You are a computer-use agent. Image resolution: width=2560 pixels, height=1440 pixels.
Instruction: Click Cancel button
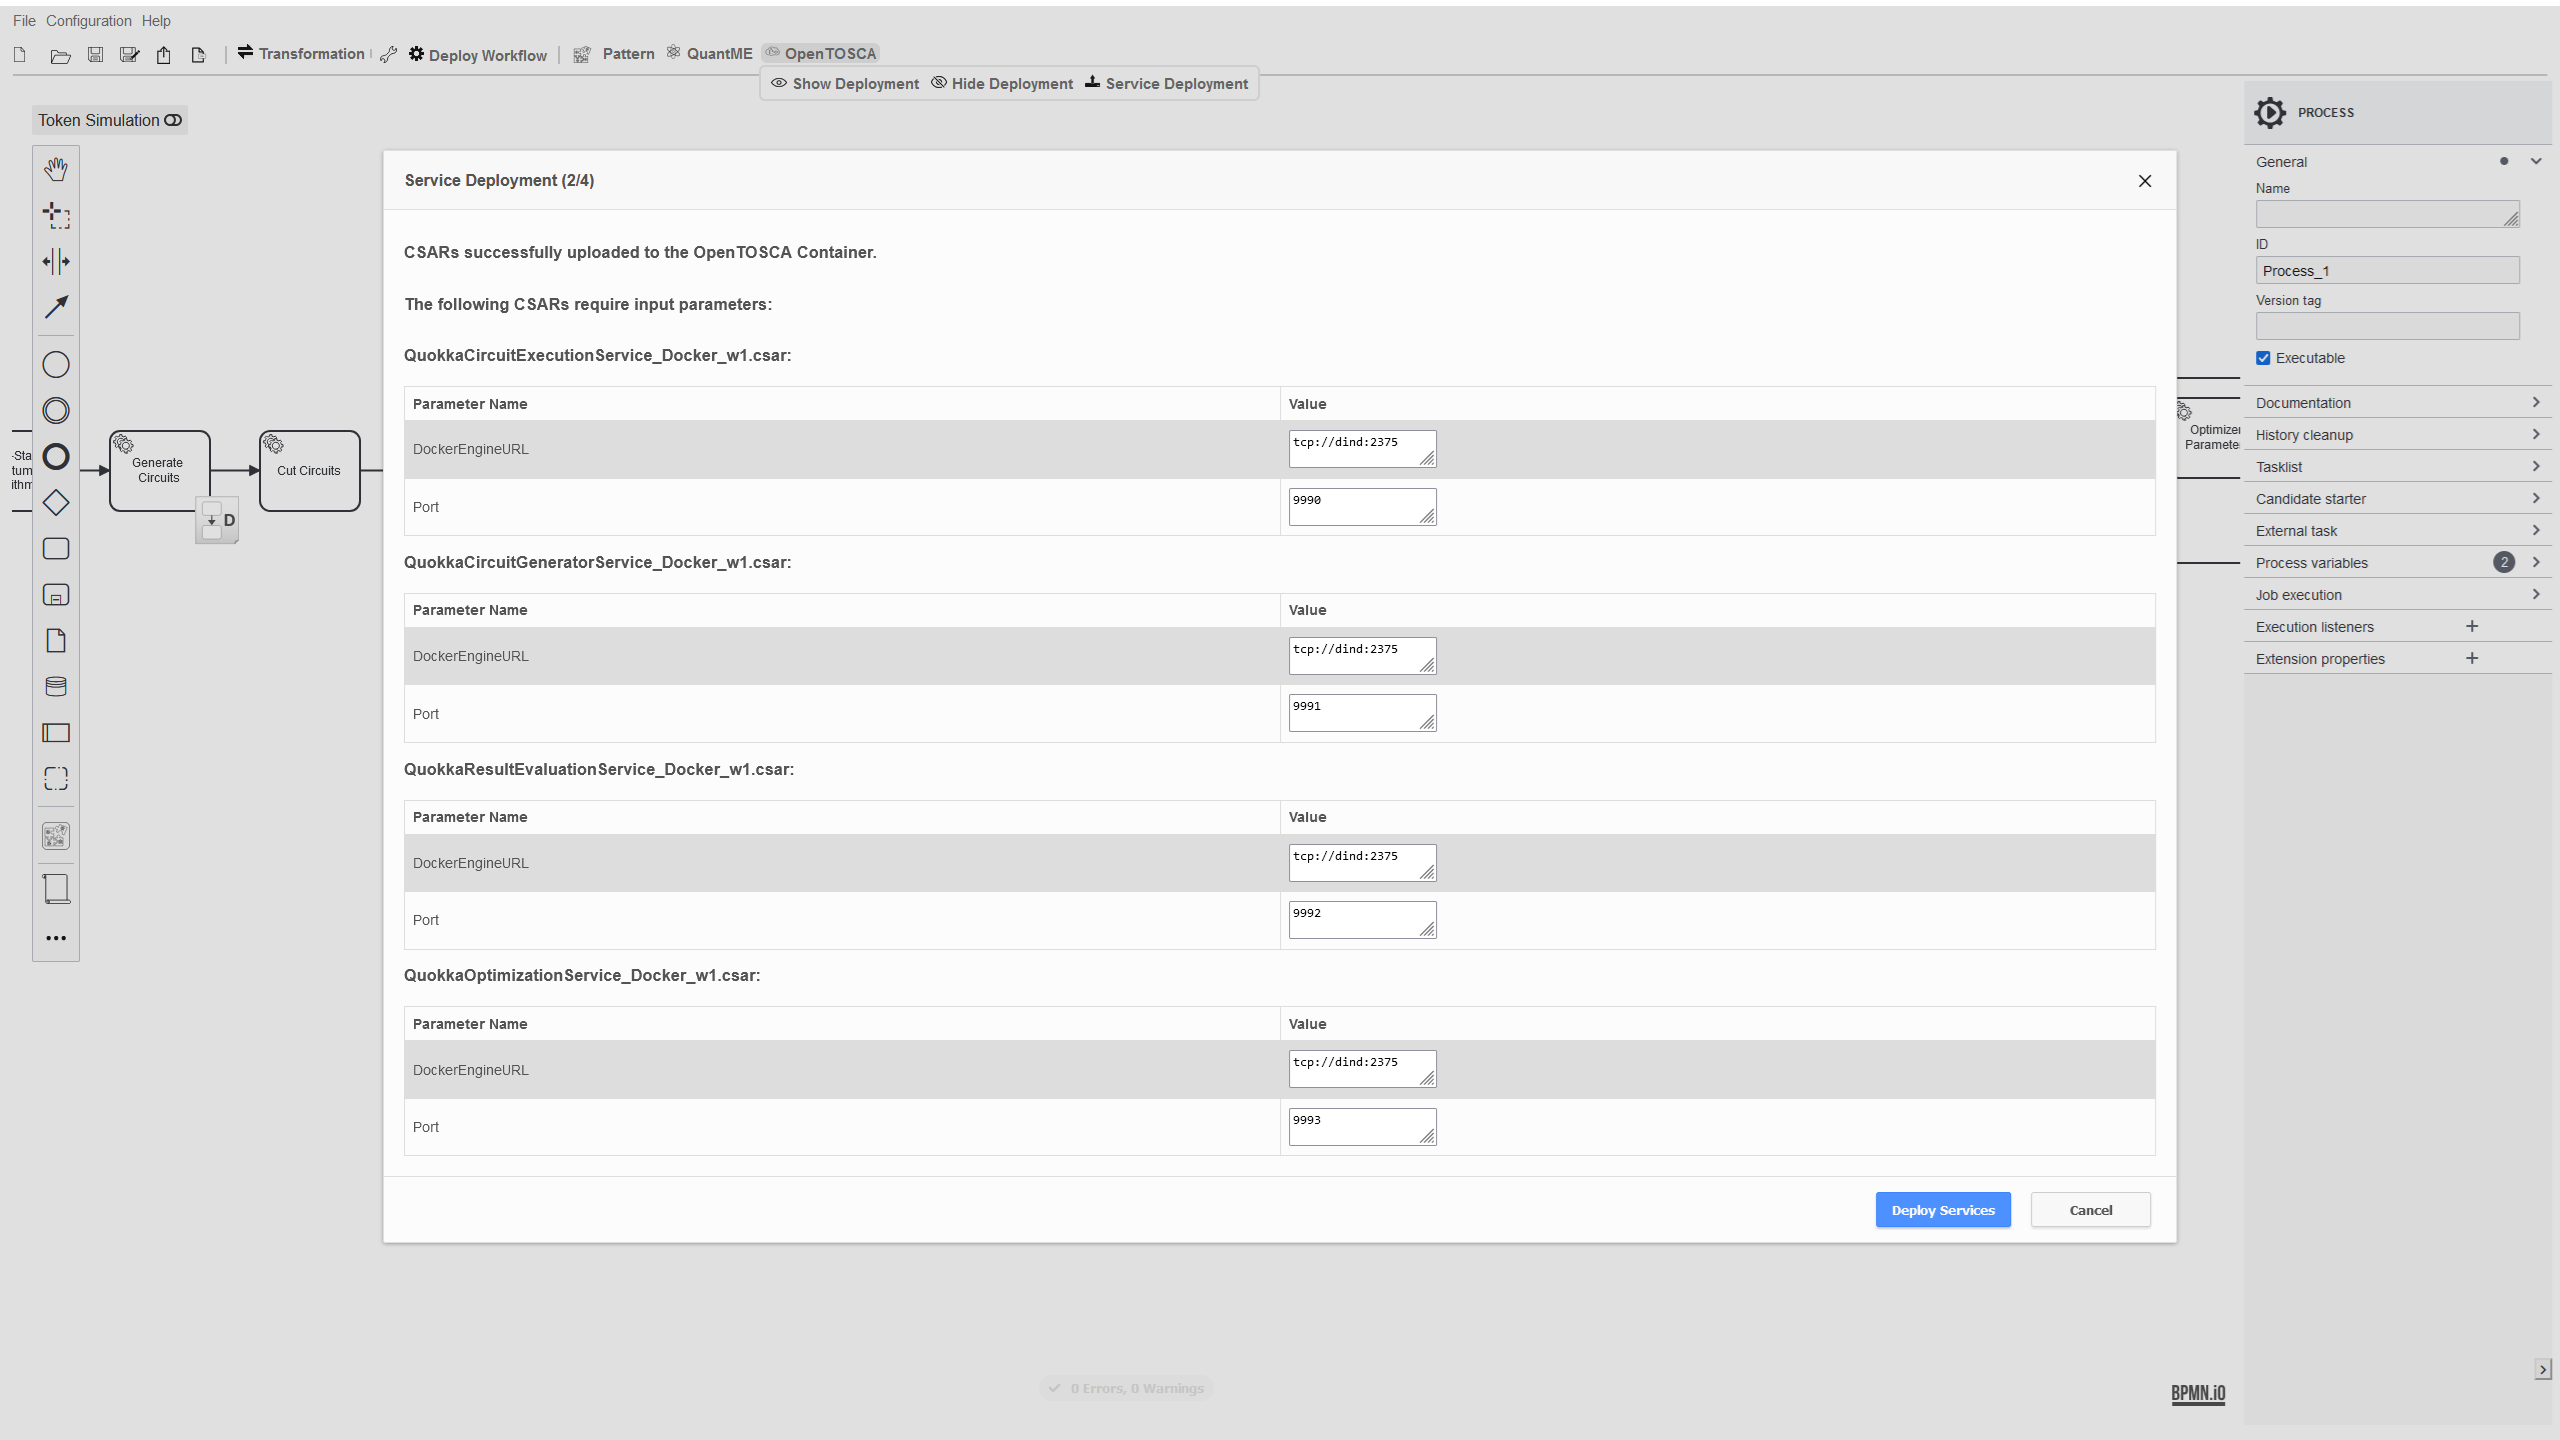tap(2091, 1208)
